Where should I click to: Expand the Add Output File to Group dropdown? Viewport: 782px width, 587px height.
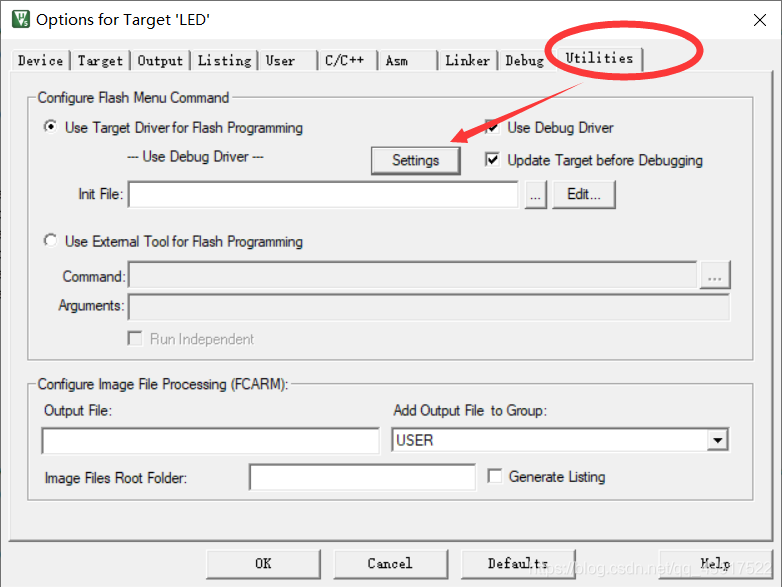point(718,440)
